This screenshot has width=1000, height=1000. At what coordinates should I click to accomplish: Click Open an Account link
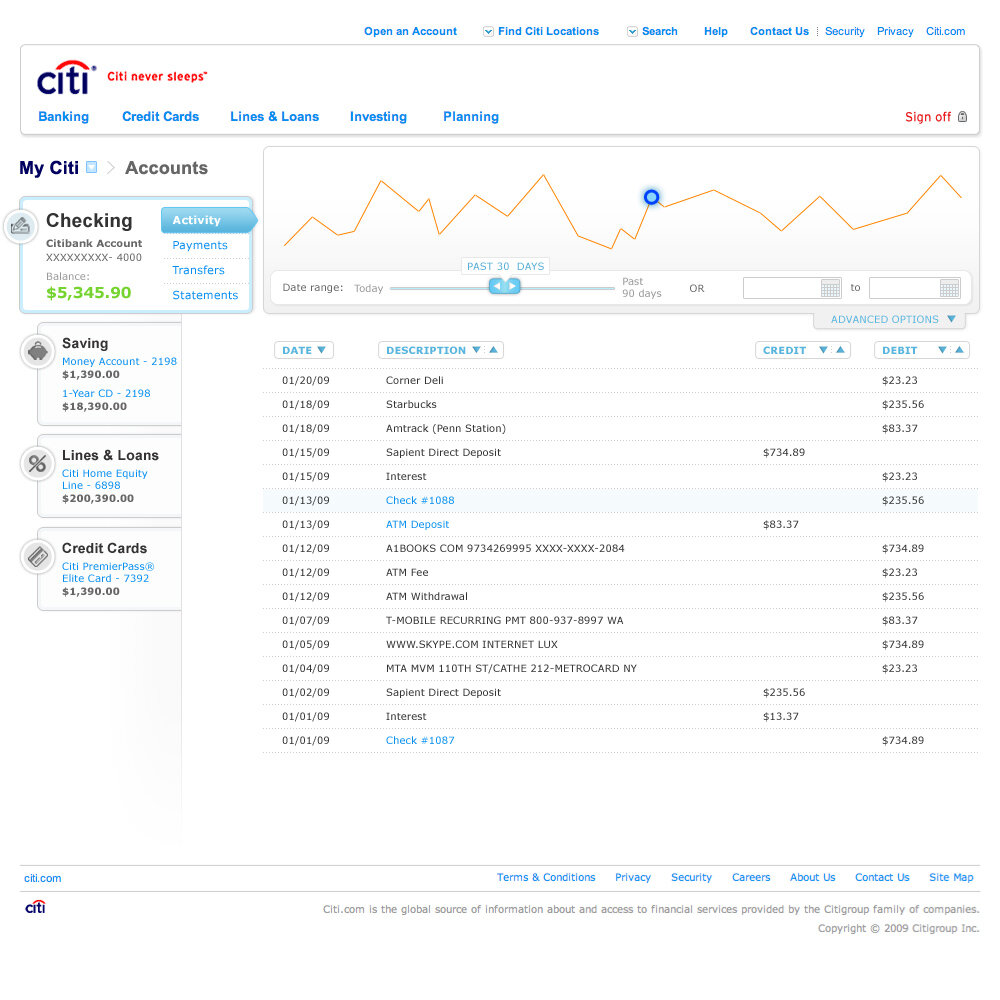410,31
